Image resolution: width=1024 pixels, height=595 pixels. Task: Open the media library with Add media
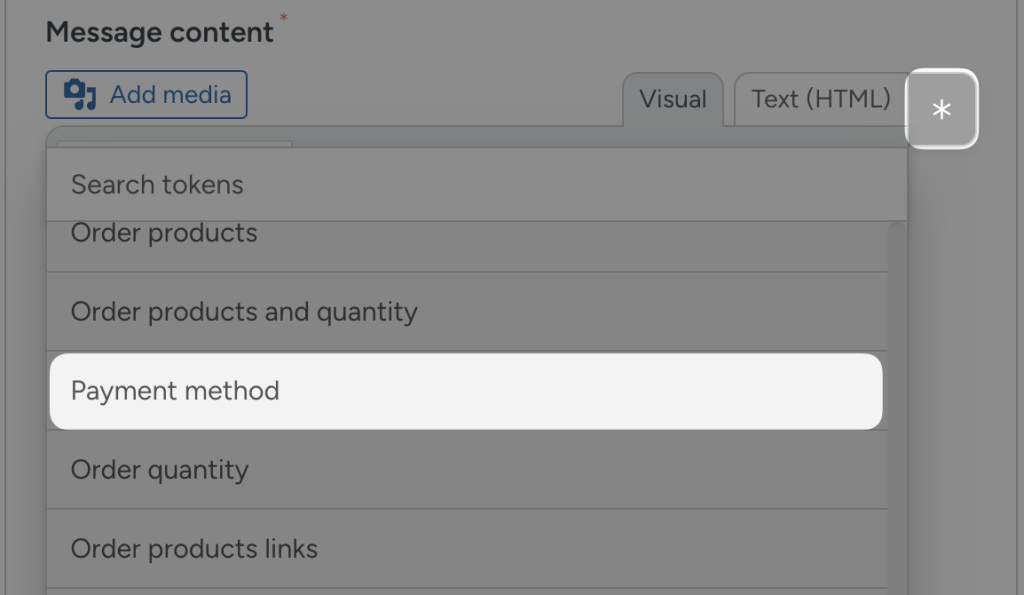coord(146,94)
